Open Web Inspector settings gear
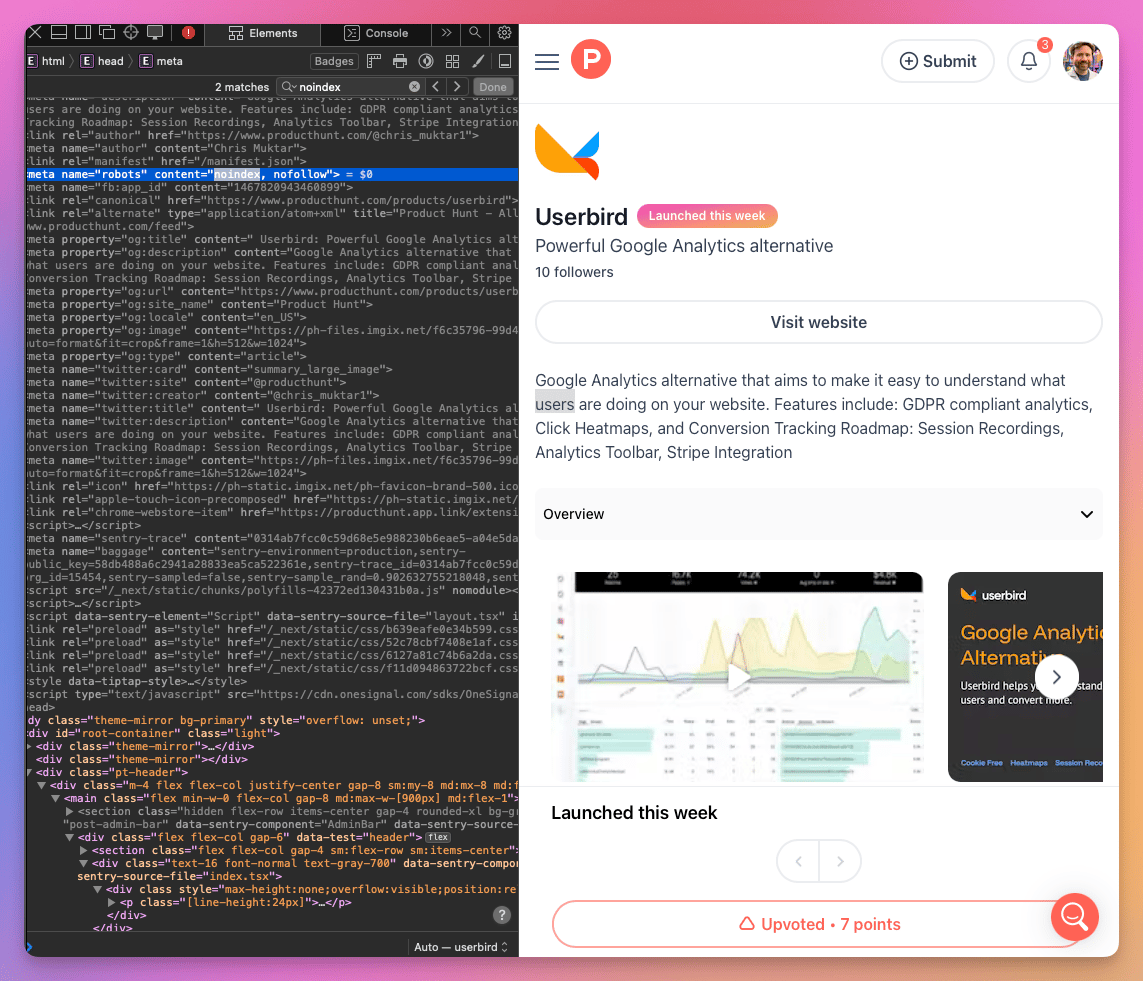Screen dimensions: 1143x981 tap(504, 33)
